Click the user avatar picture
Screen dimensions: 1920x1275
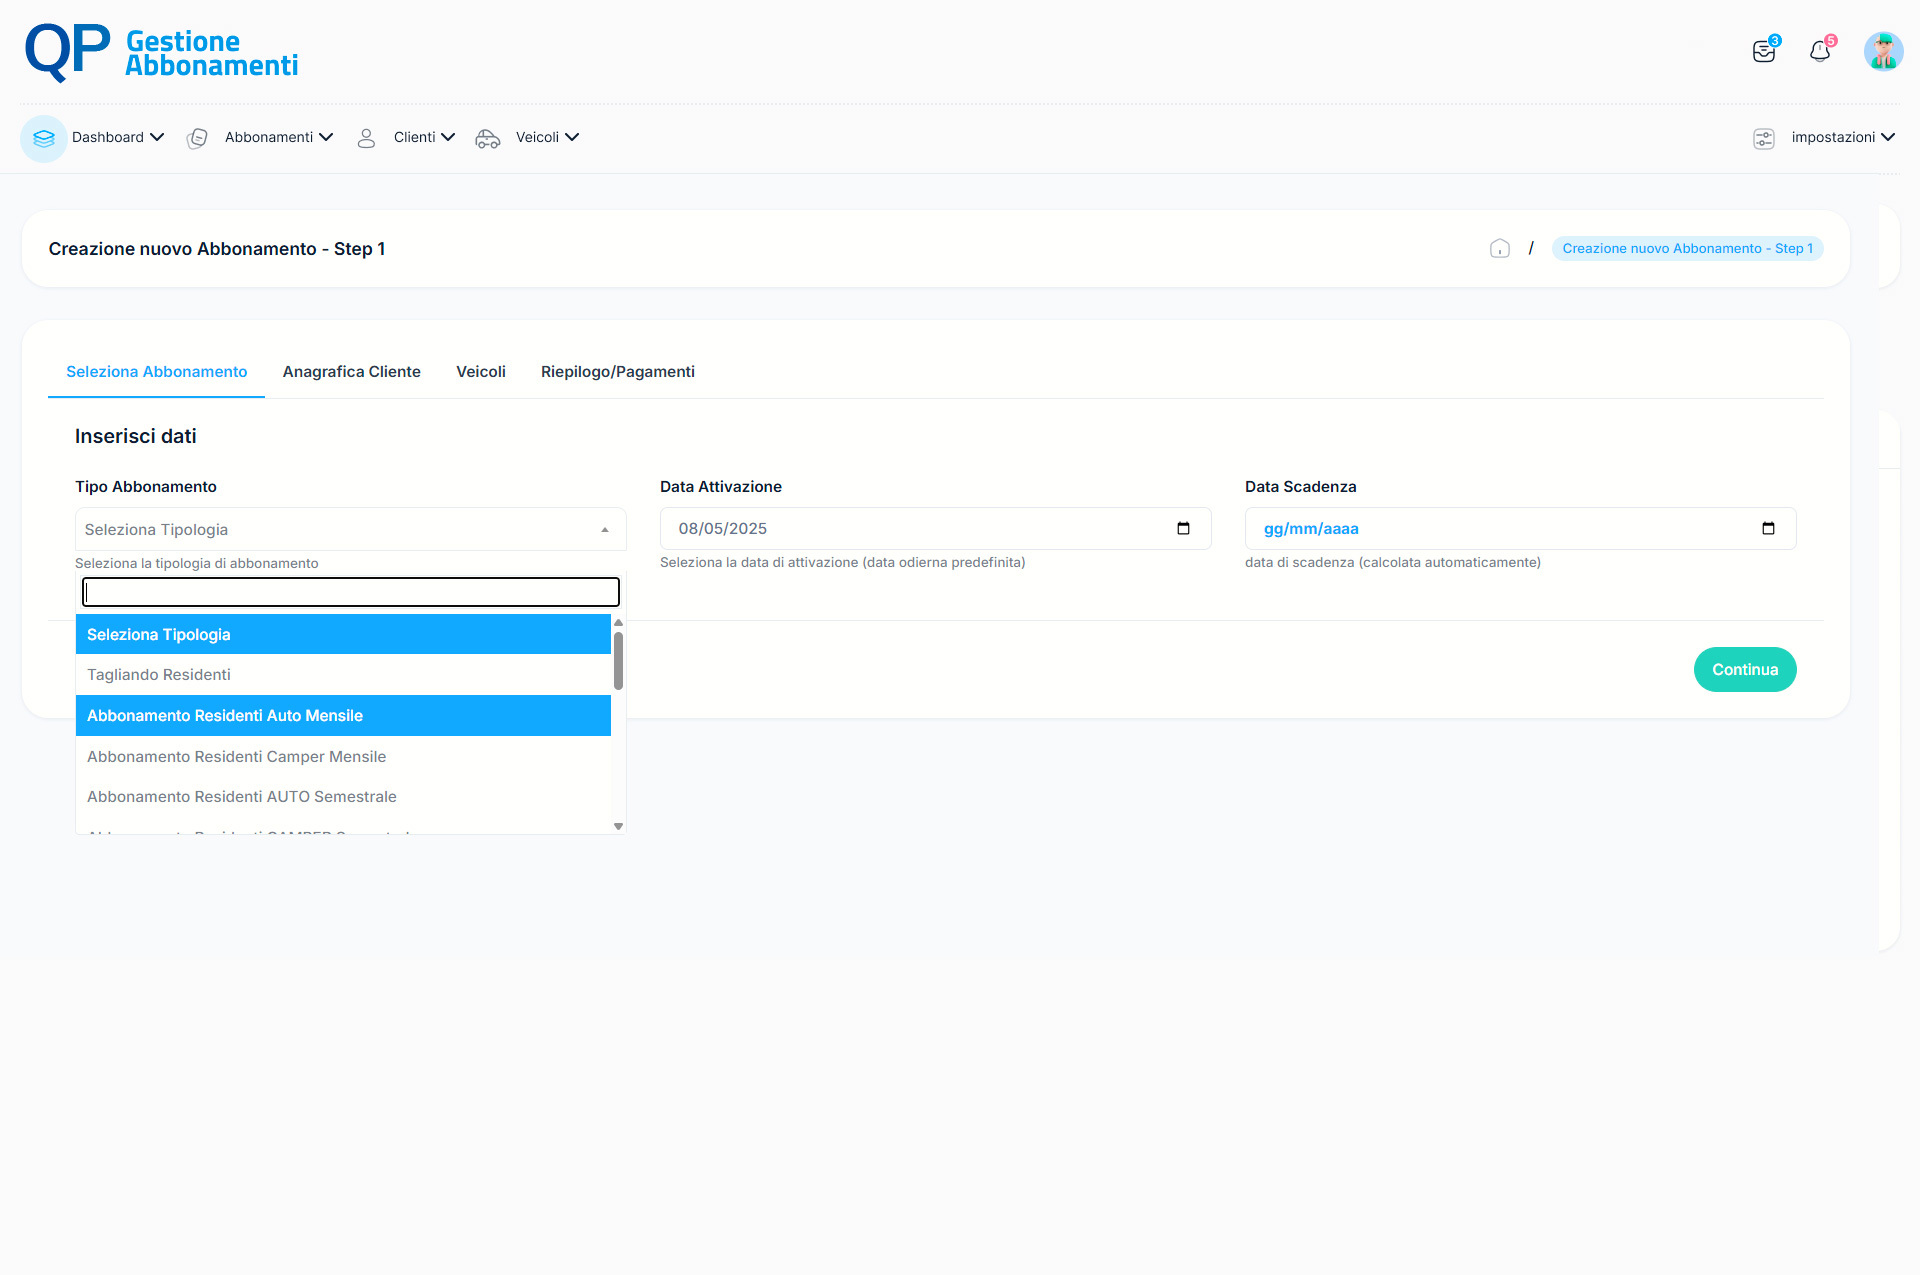[1883, 51]
